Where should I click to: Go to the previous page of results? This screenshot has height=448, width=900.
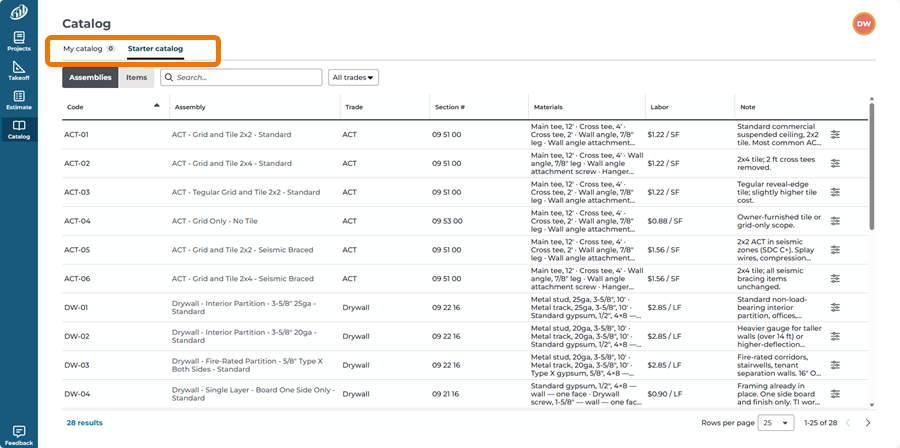click(x=848, y=423)
